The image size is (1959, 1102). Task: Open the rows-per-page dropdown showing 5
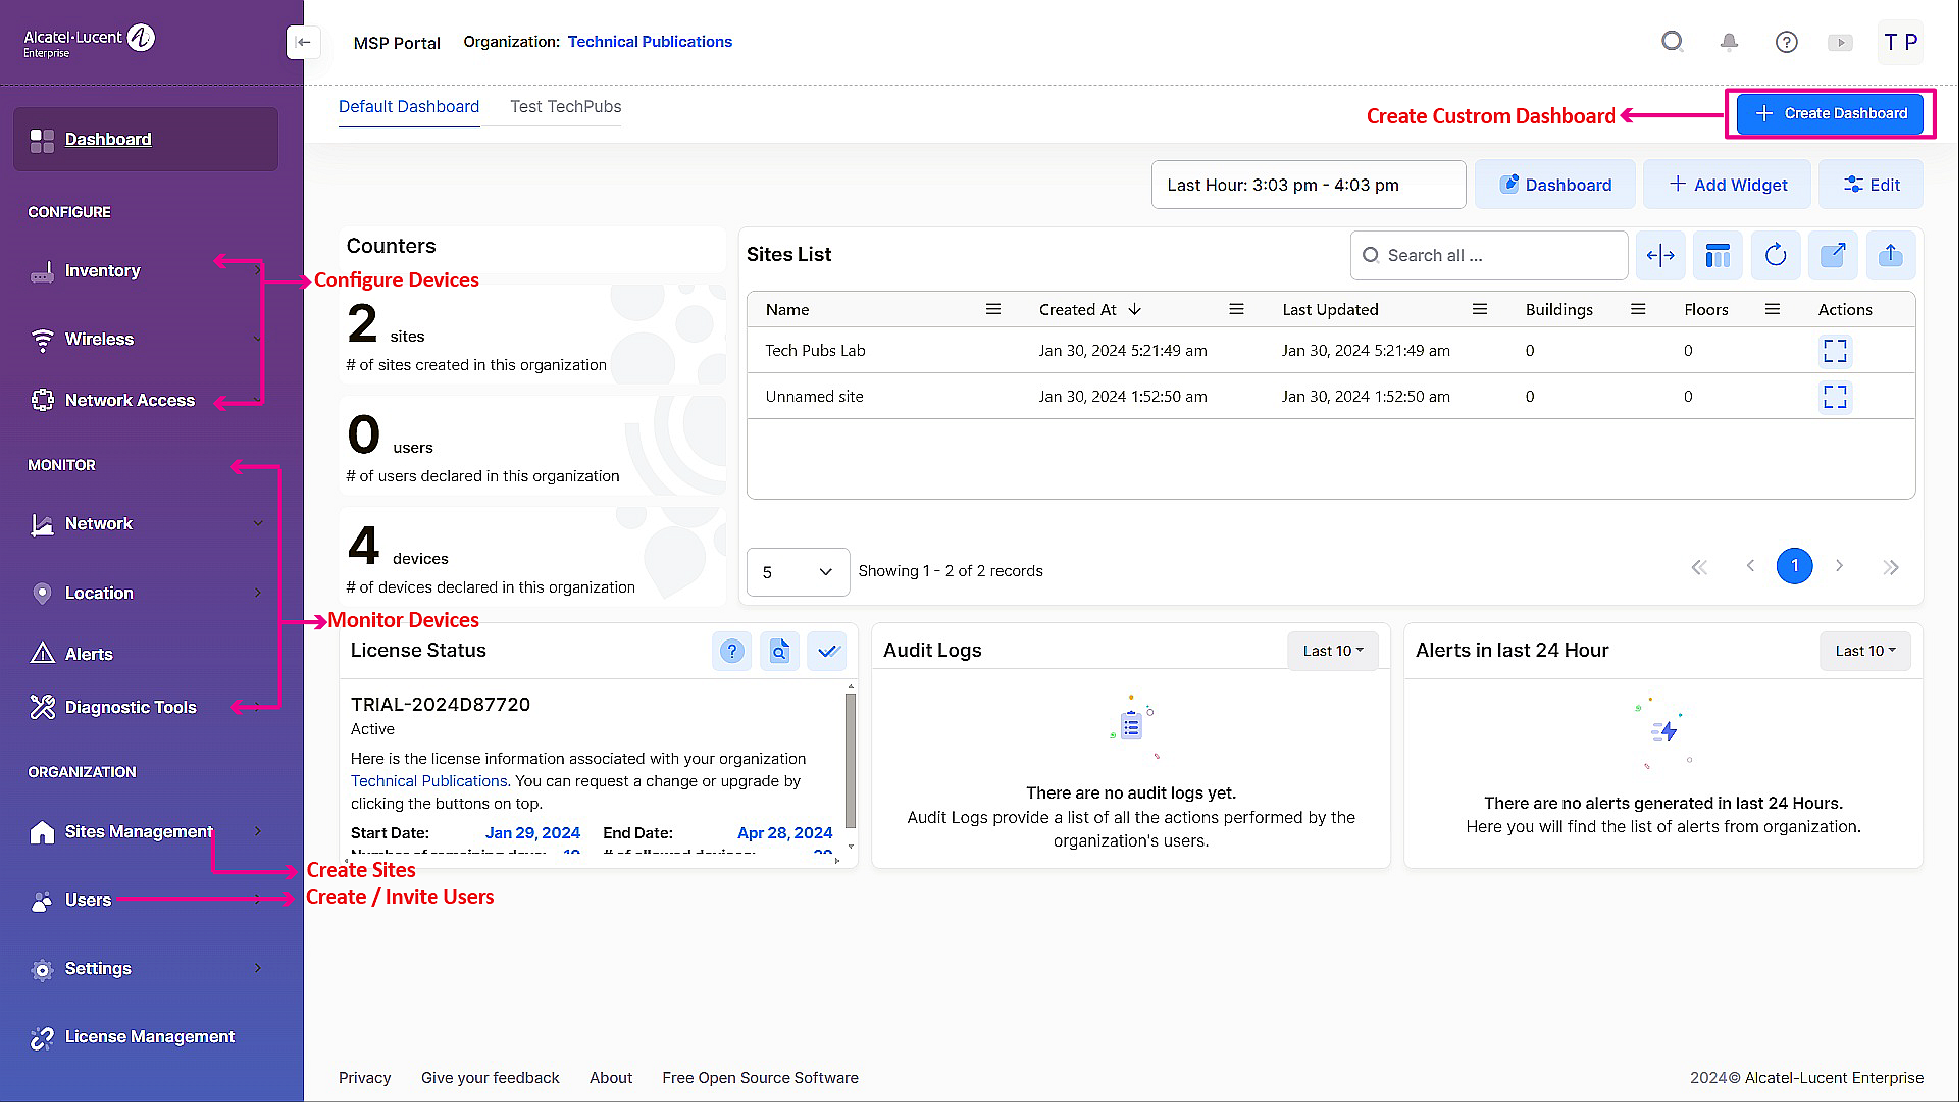pos(798,572)
